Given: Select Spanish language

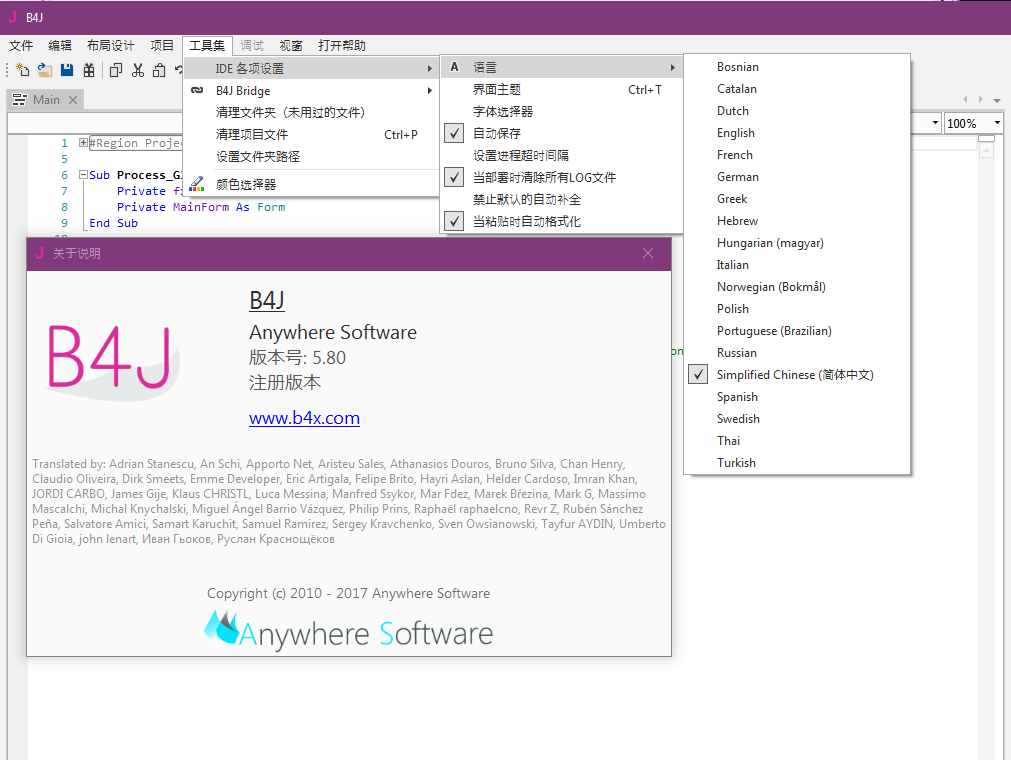Looking at the screenshot, I should (797, 396).
